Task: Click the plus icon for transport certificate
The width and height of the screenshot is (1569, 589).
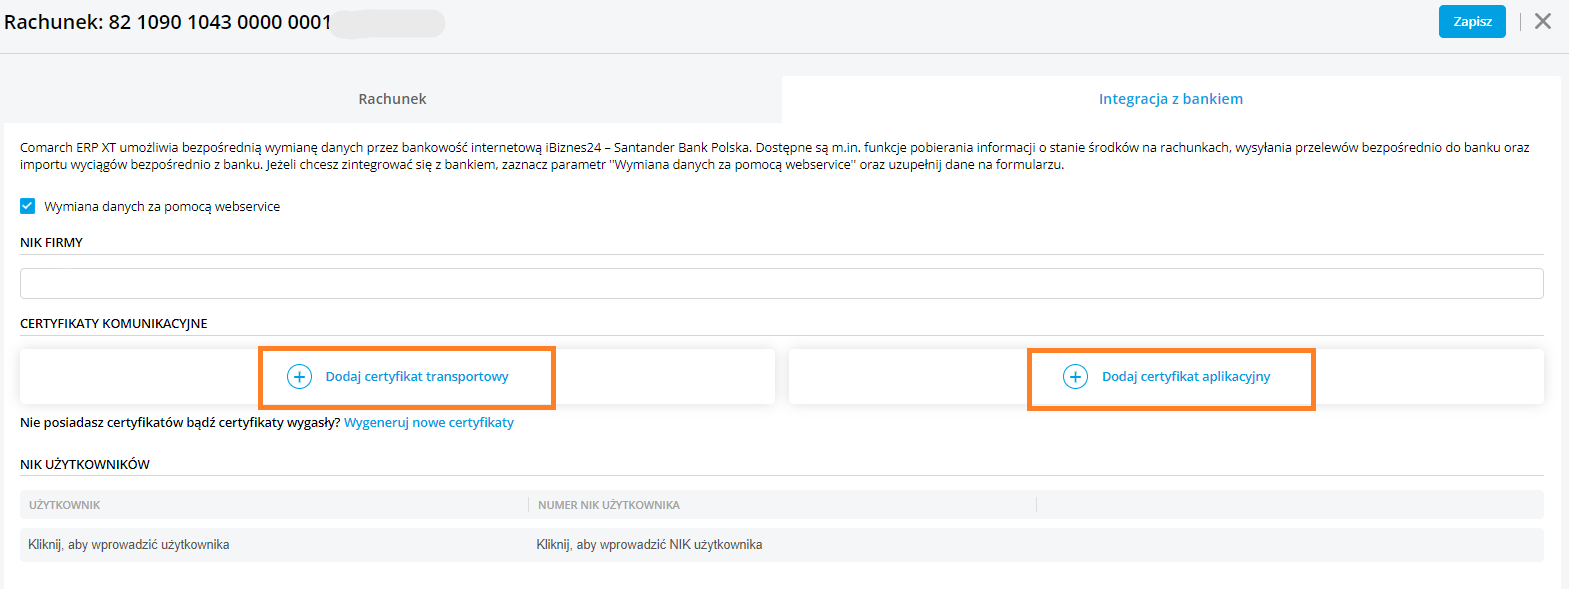Action: 299,377
